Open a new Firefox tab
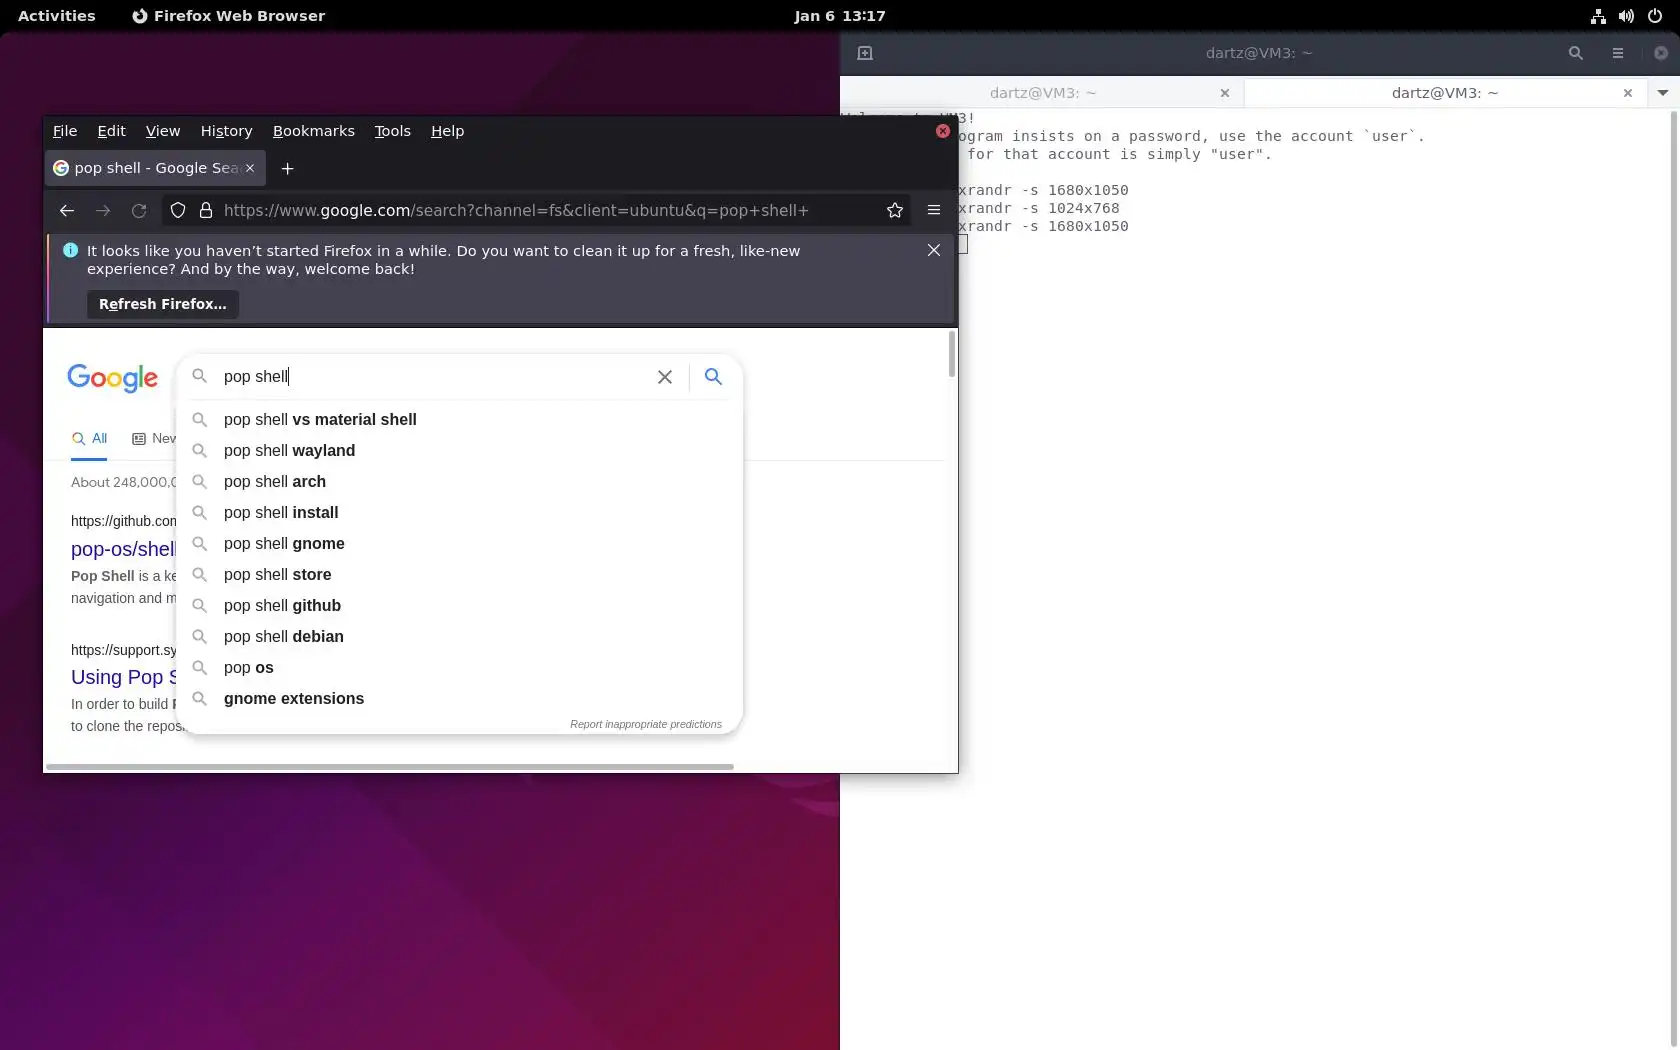 click(288, 168)
